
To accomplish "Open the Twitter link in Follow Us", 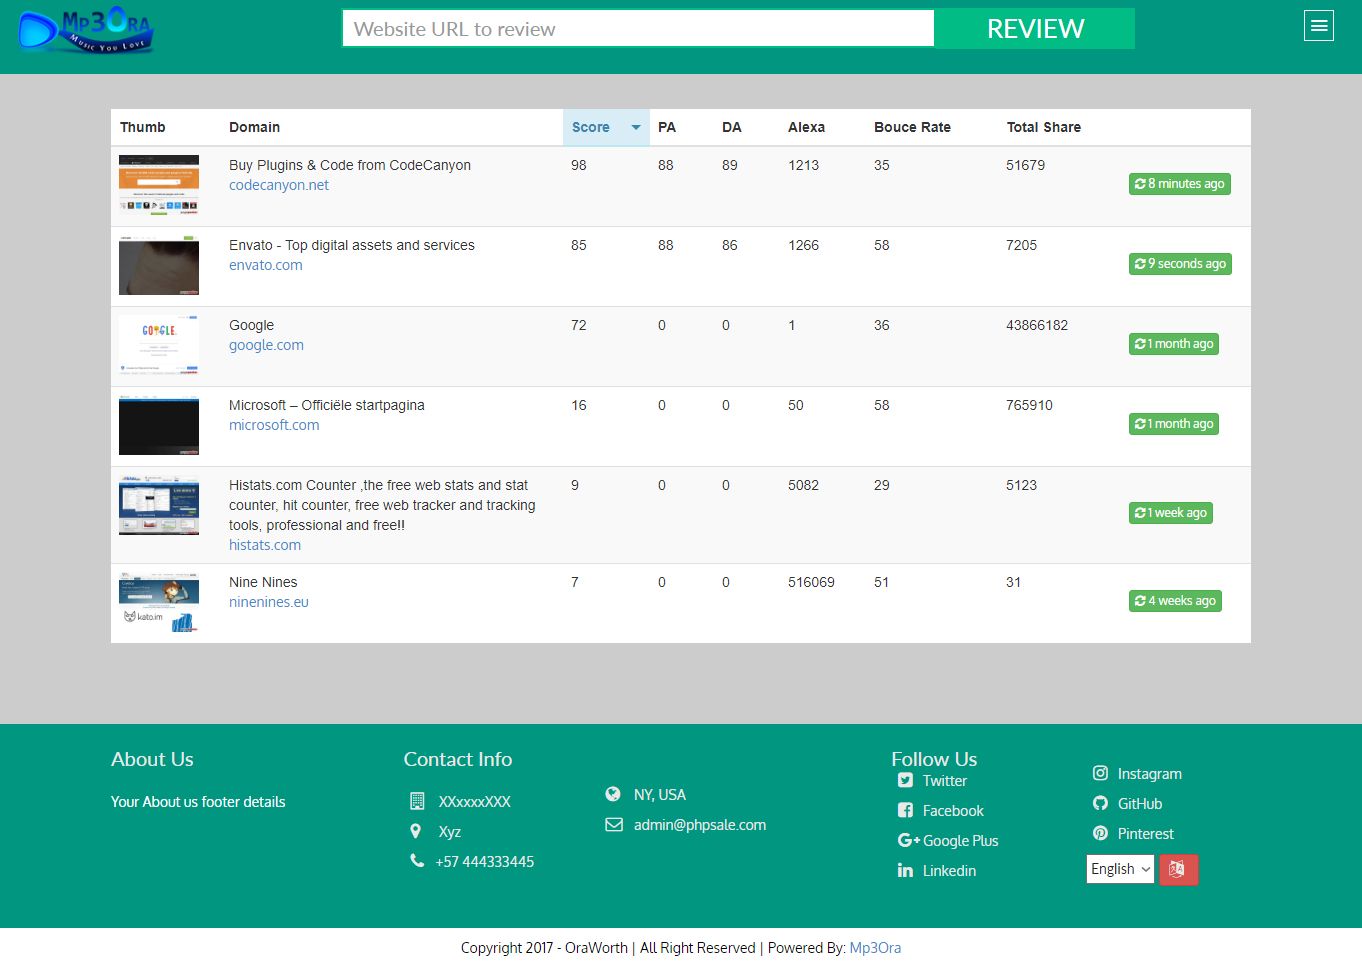I will point(945,781).
